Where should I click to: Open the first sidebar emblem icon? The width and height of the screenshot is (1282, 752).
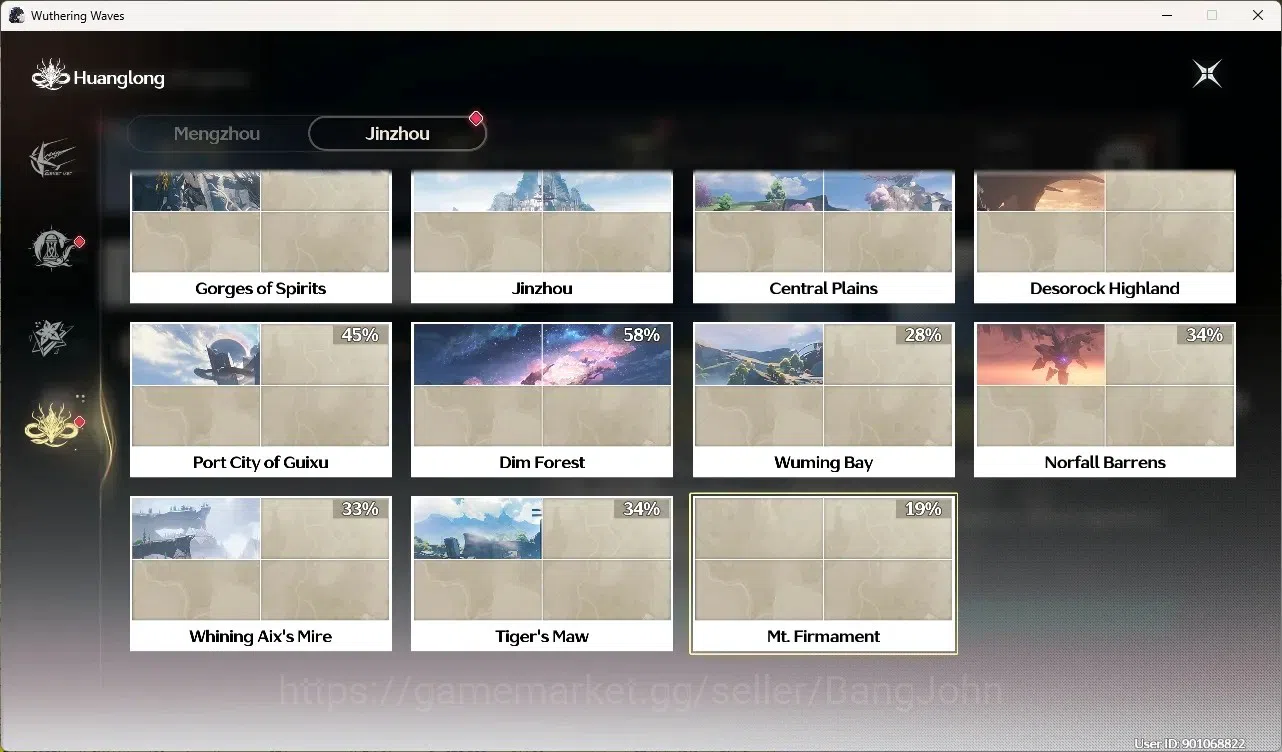[x=53, y=160]
